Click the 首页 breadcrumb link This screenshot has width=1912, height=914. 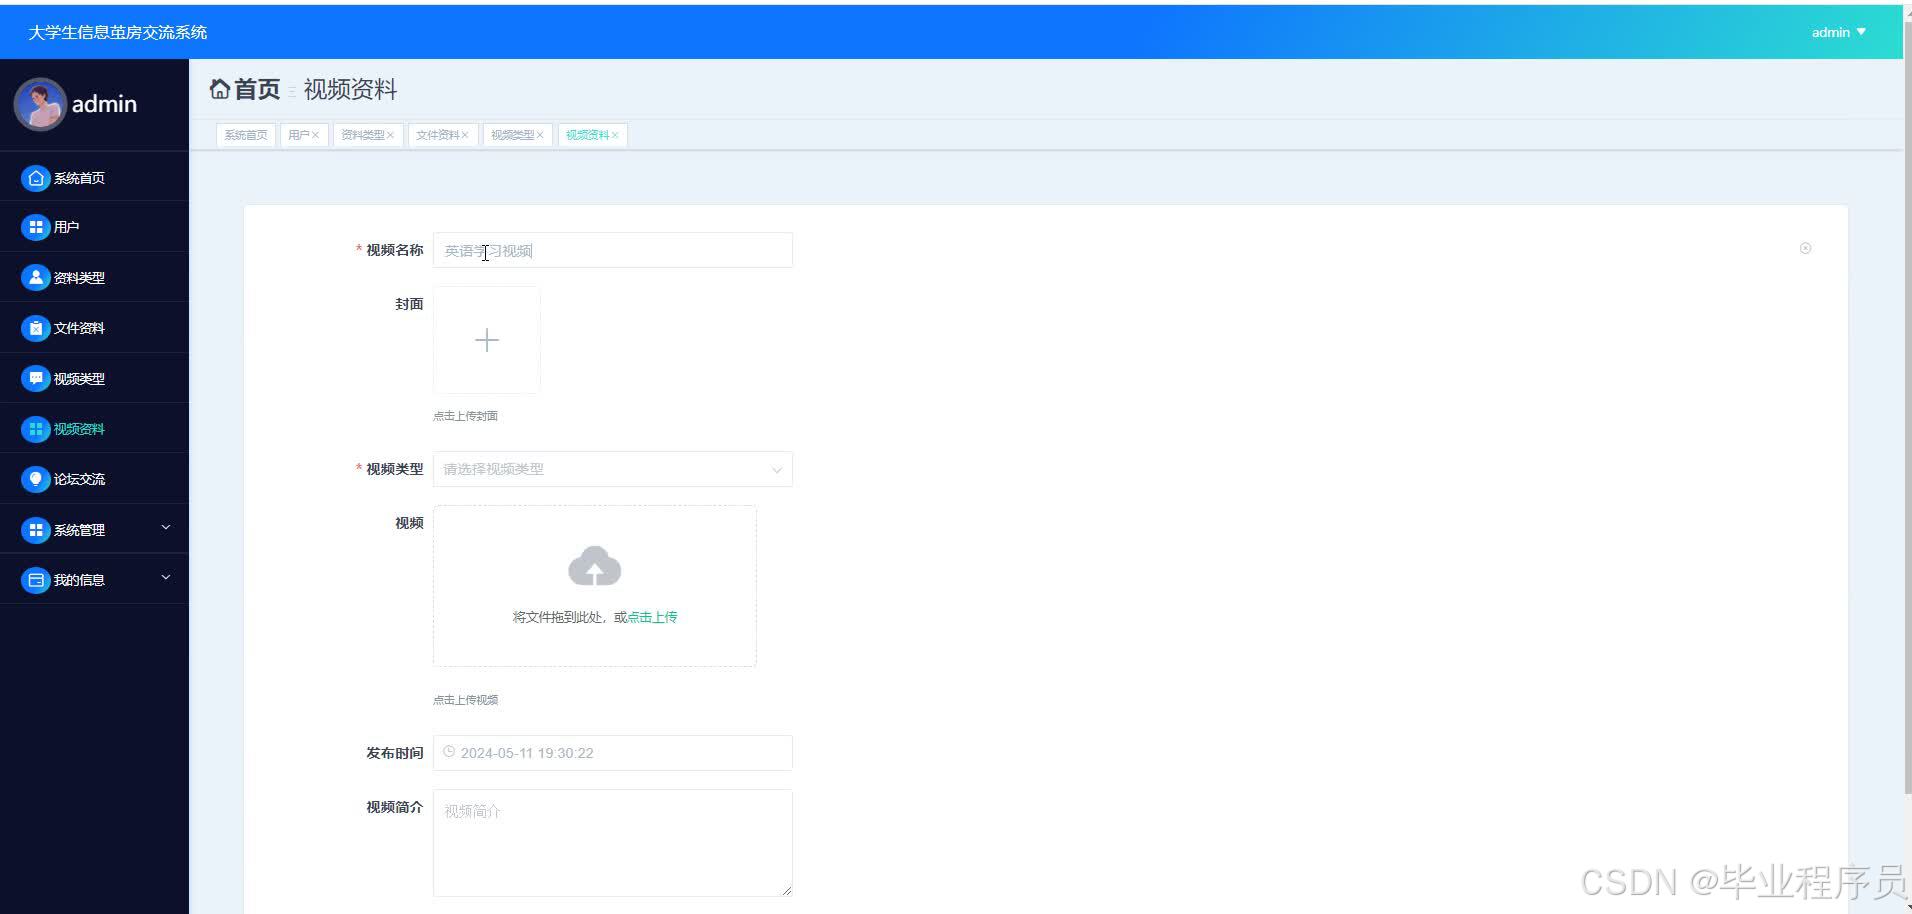tap(257, 89)
